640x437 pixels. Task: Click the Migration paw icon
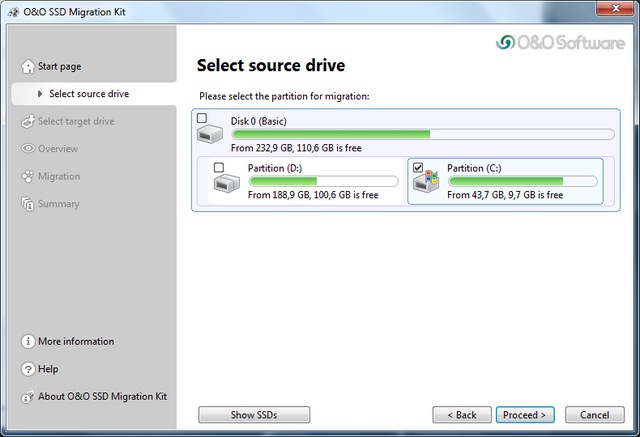(28, 176)
